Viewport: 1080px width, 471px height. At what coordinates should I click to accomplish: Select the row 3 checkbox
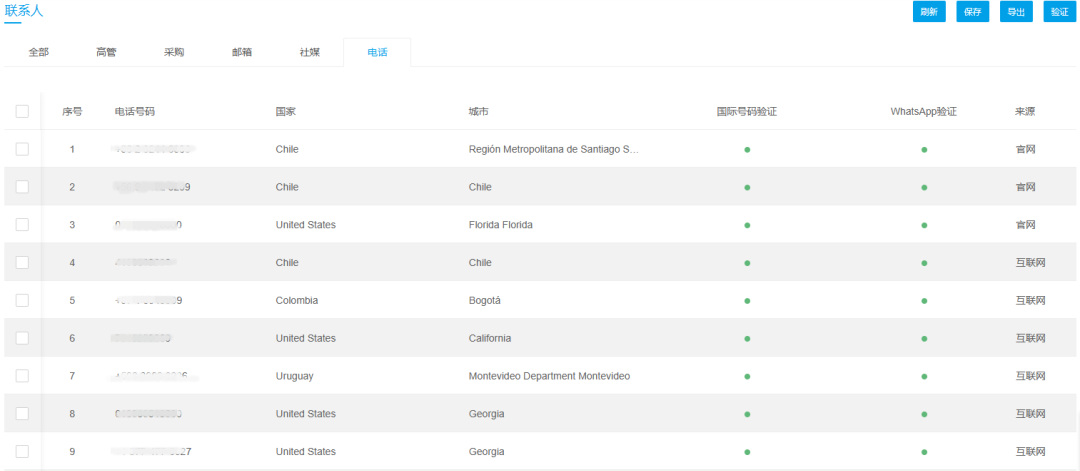pos(22,225)
